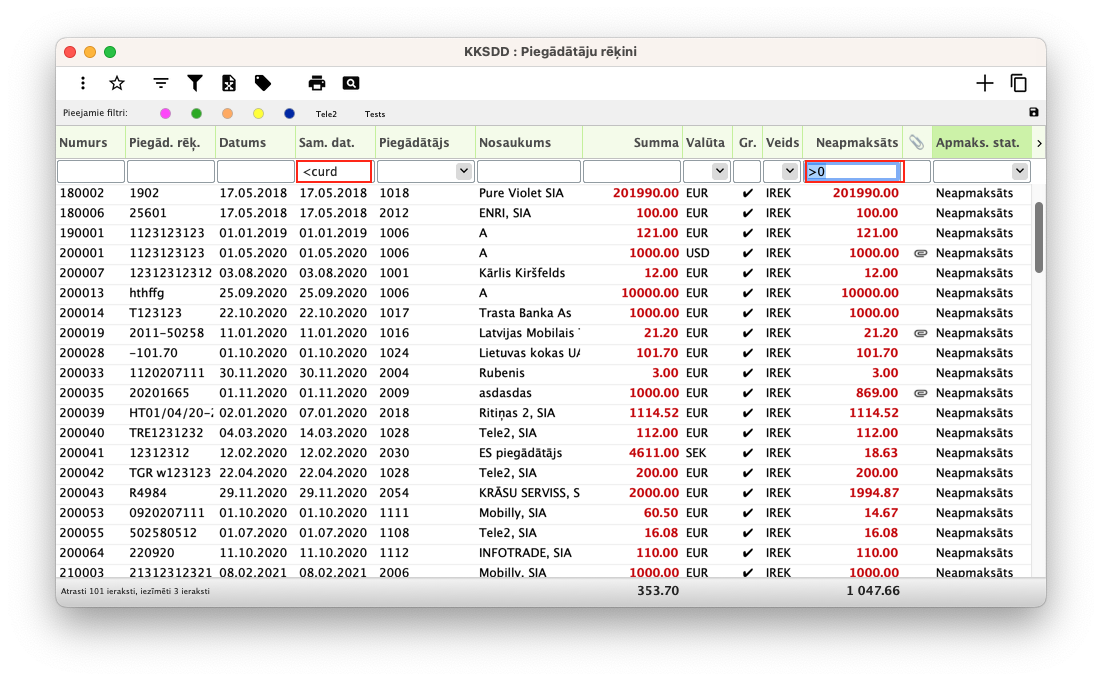Click the Rubenis supplier name
The height and width of the screenshot is (681, 1102).
(502, 373)
